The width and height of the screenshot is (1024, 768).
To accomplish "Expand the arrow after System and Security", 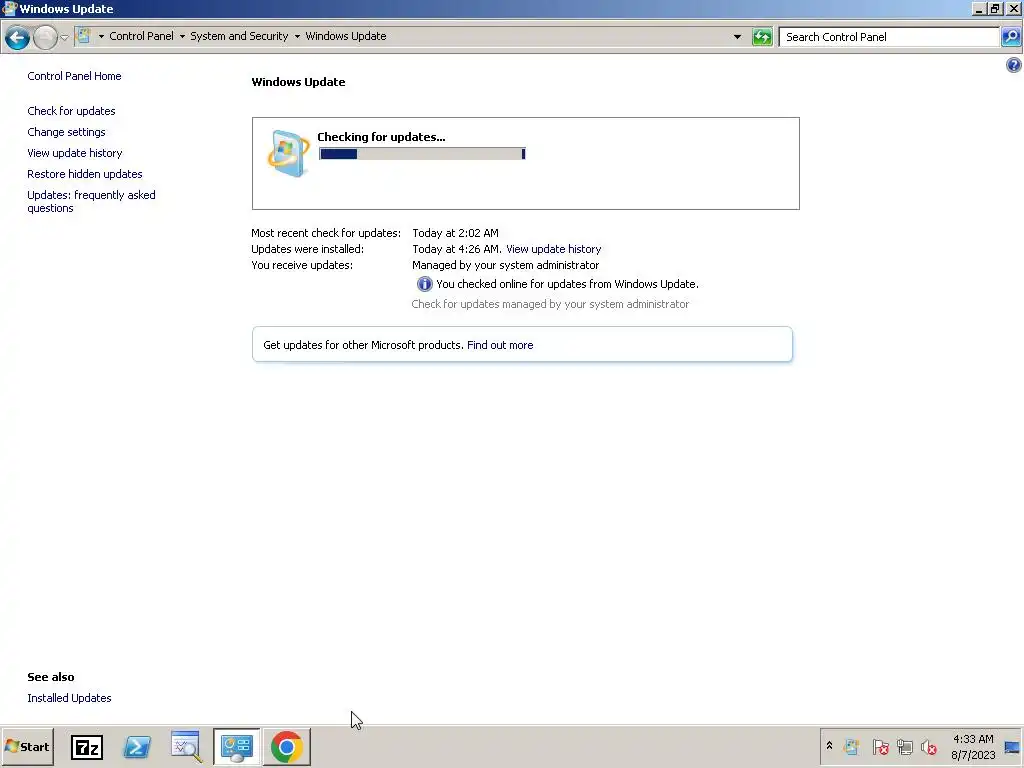I will click(297, 37).
